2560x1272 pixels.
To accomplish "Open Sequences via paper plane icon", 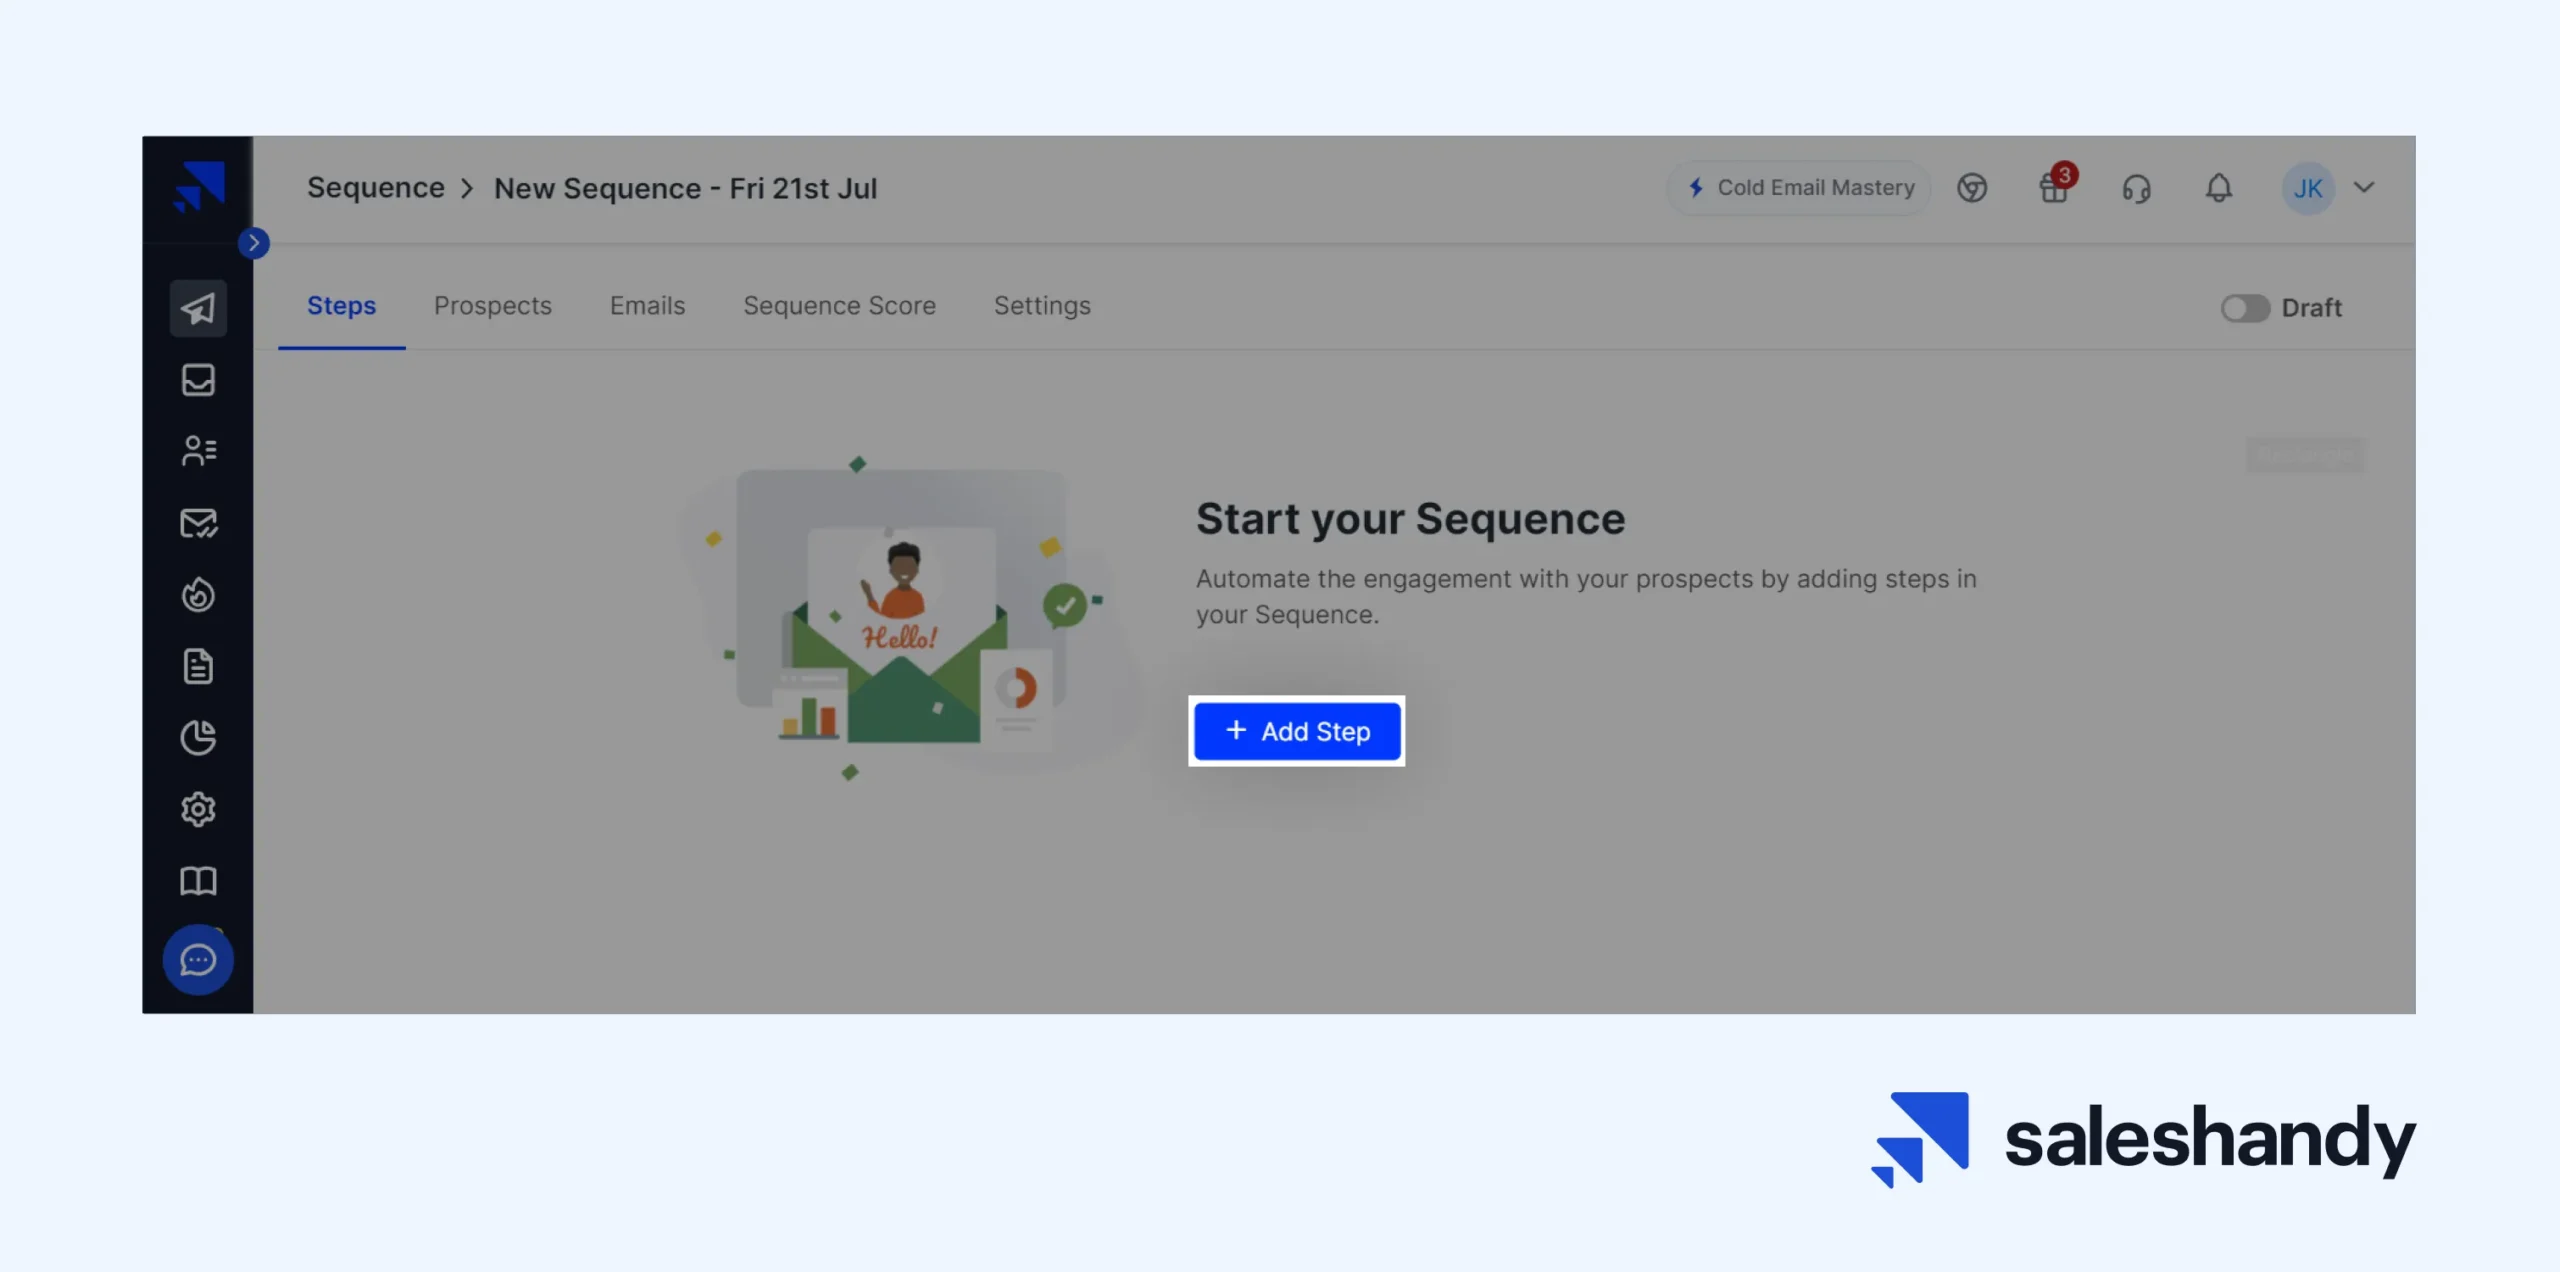I will [198, 308].
